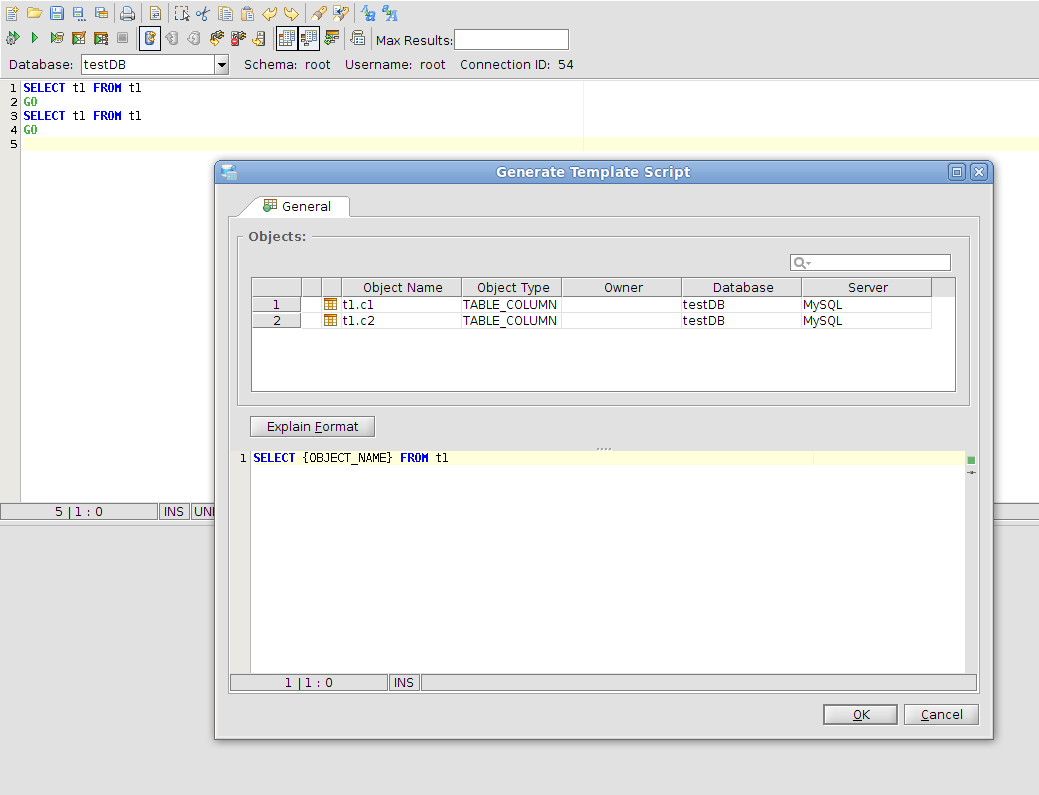Copy the selected text
This screenshot has width=1039, height=795.
(225, 13)
